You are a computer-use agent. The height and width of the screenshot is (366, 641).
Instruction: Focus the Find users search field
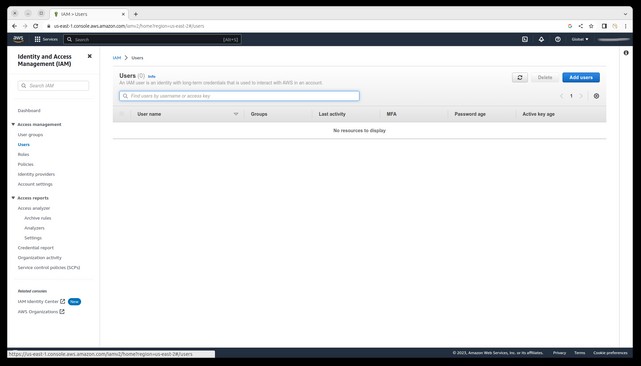pos(240,96)
